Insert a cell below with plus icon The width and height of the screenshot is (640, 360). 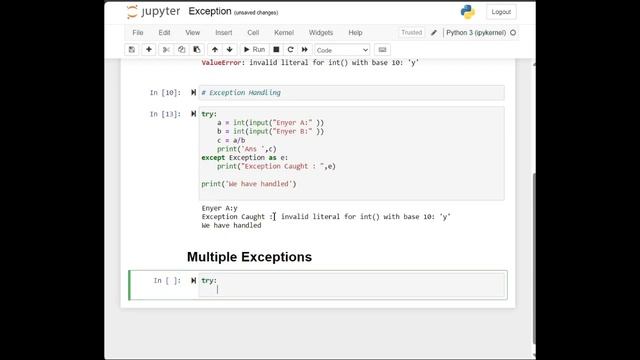pyautogui.click(x=149, y=50)
